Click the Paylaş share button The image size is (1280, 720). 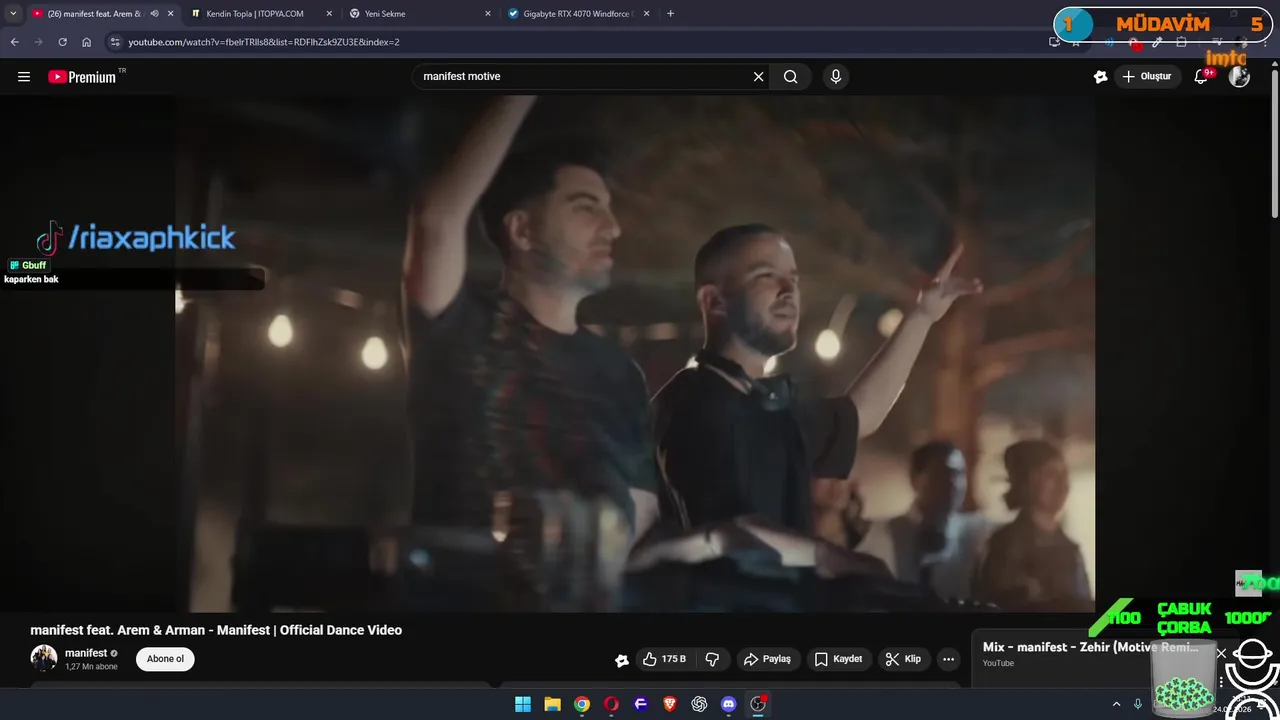(767, 659)
